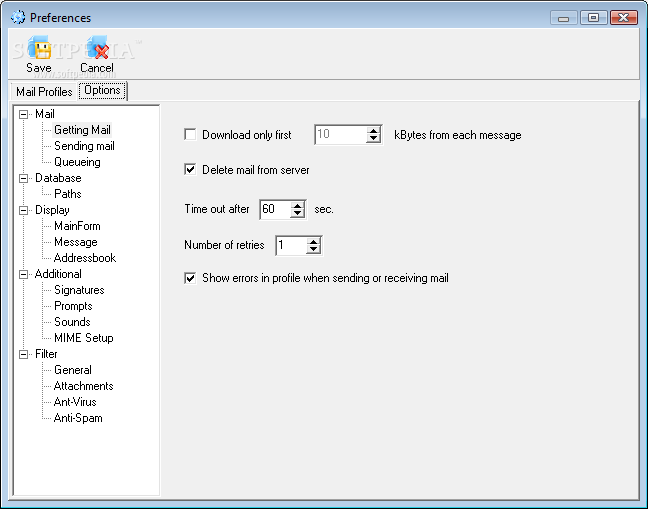
Task: Switch to the Mail Profiles tab
Action: pyautogui.click(x=44, y=92)
